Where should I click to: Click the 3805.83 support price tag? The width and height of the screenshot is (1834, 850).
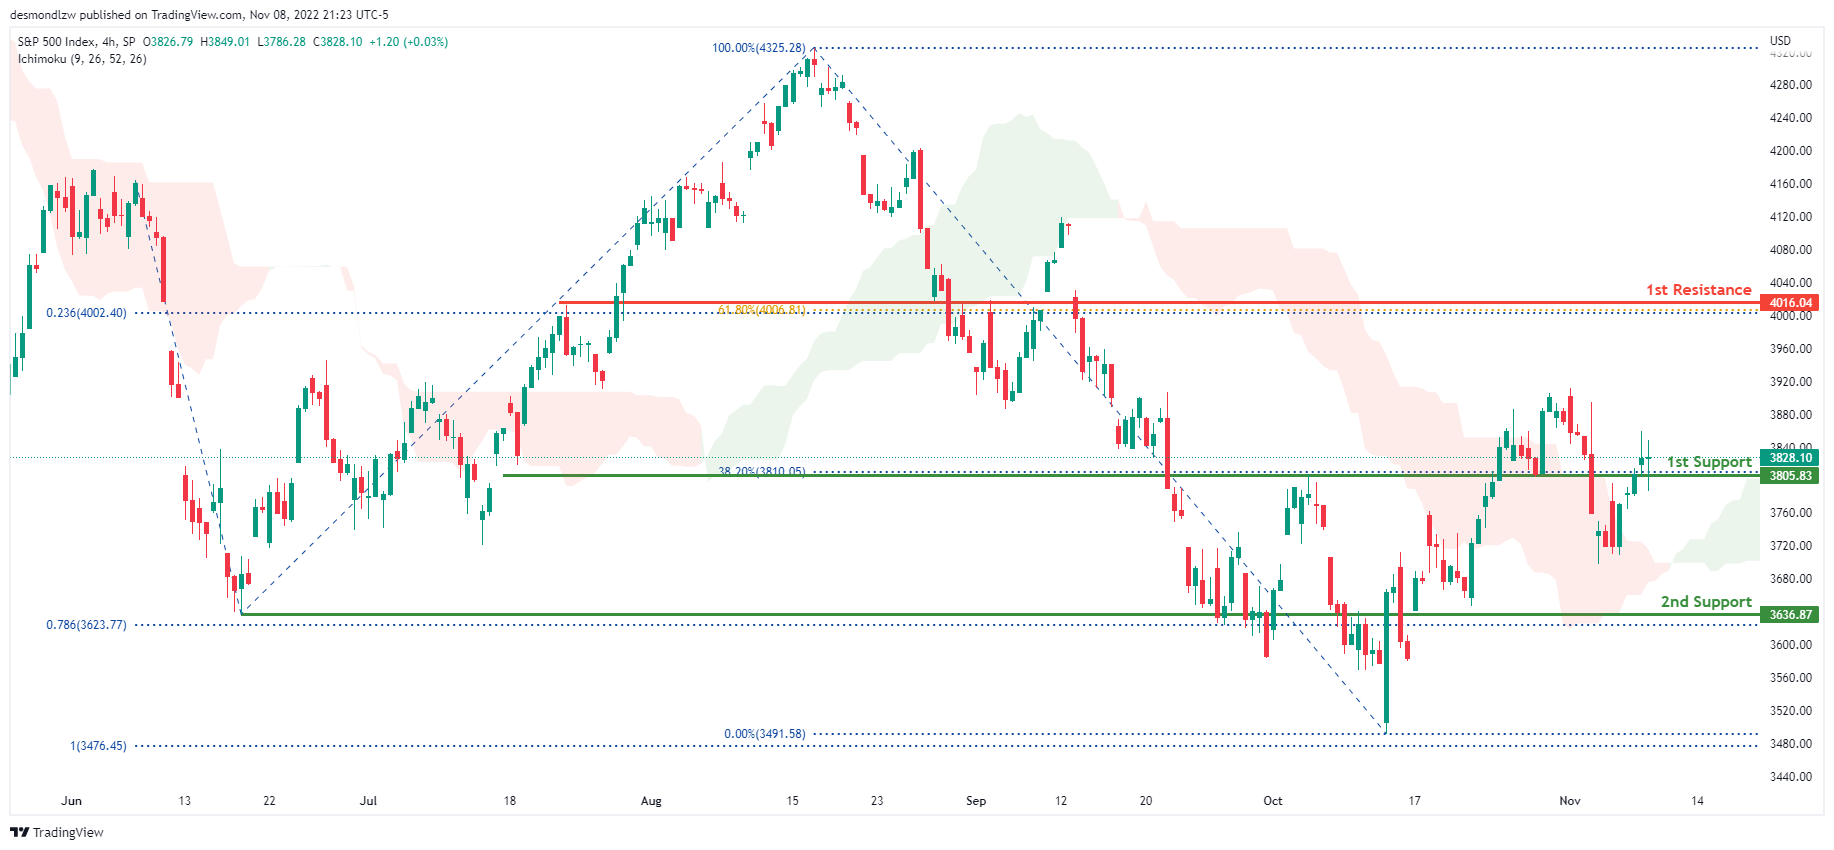point(1789,476)
